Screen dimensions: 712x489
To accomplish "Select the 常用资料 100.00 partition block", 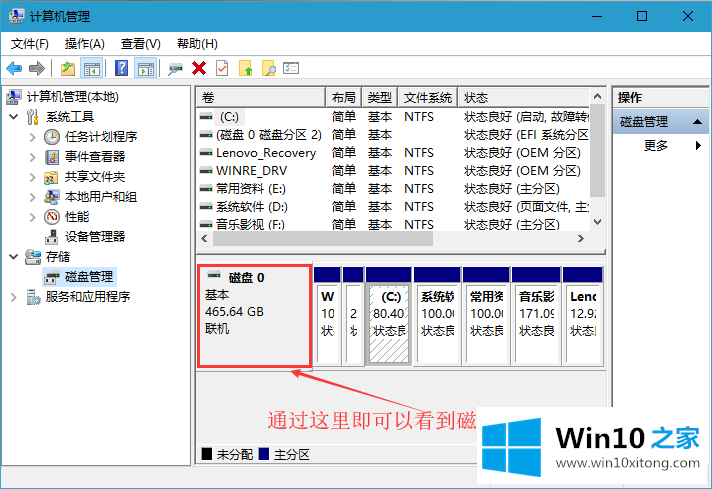I will 486,316.
